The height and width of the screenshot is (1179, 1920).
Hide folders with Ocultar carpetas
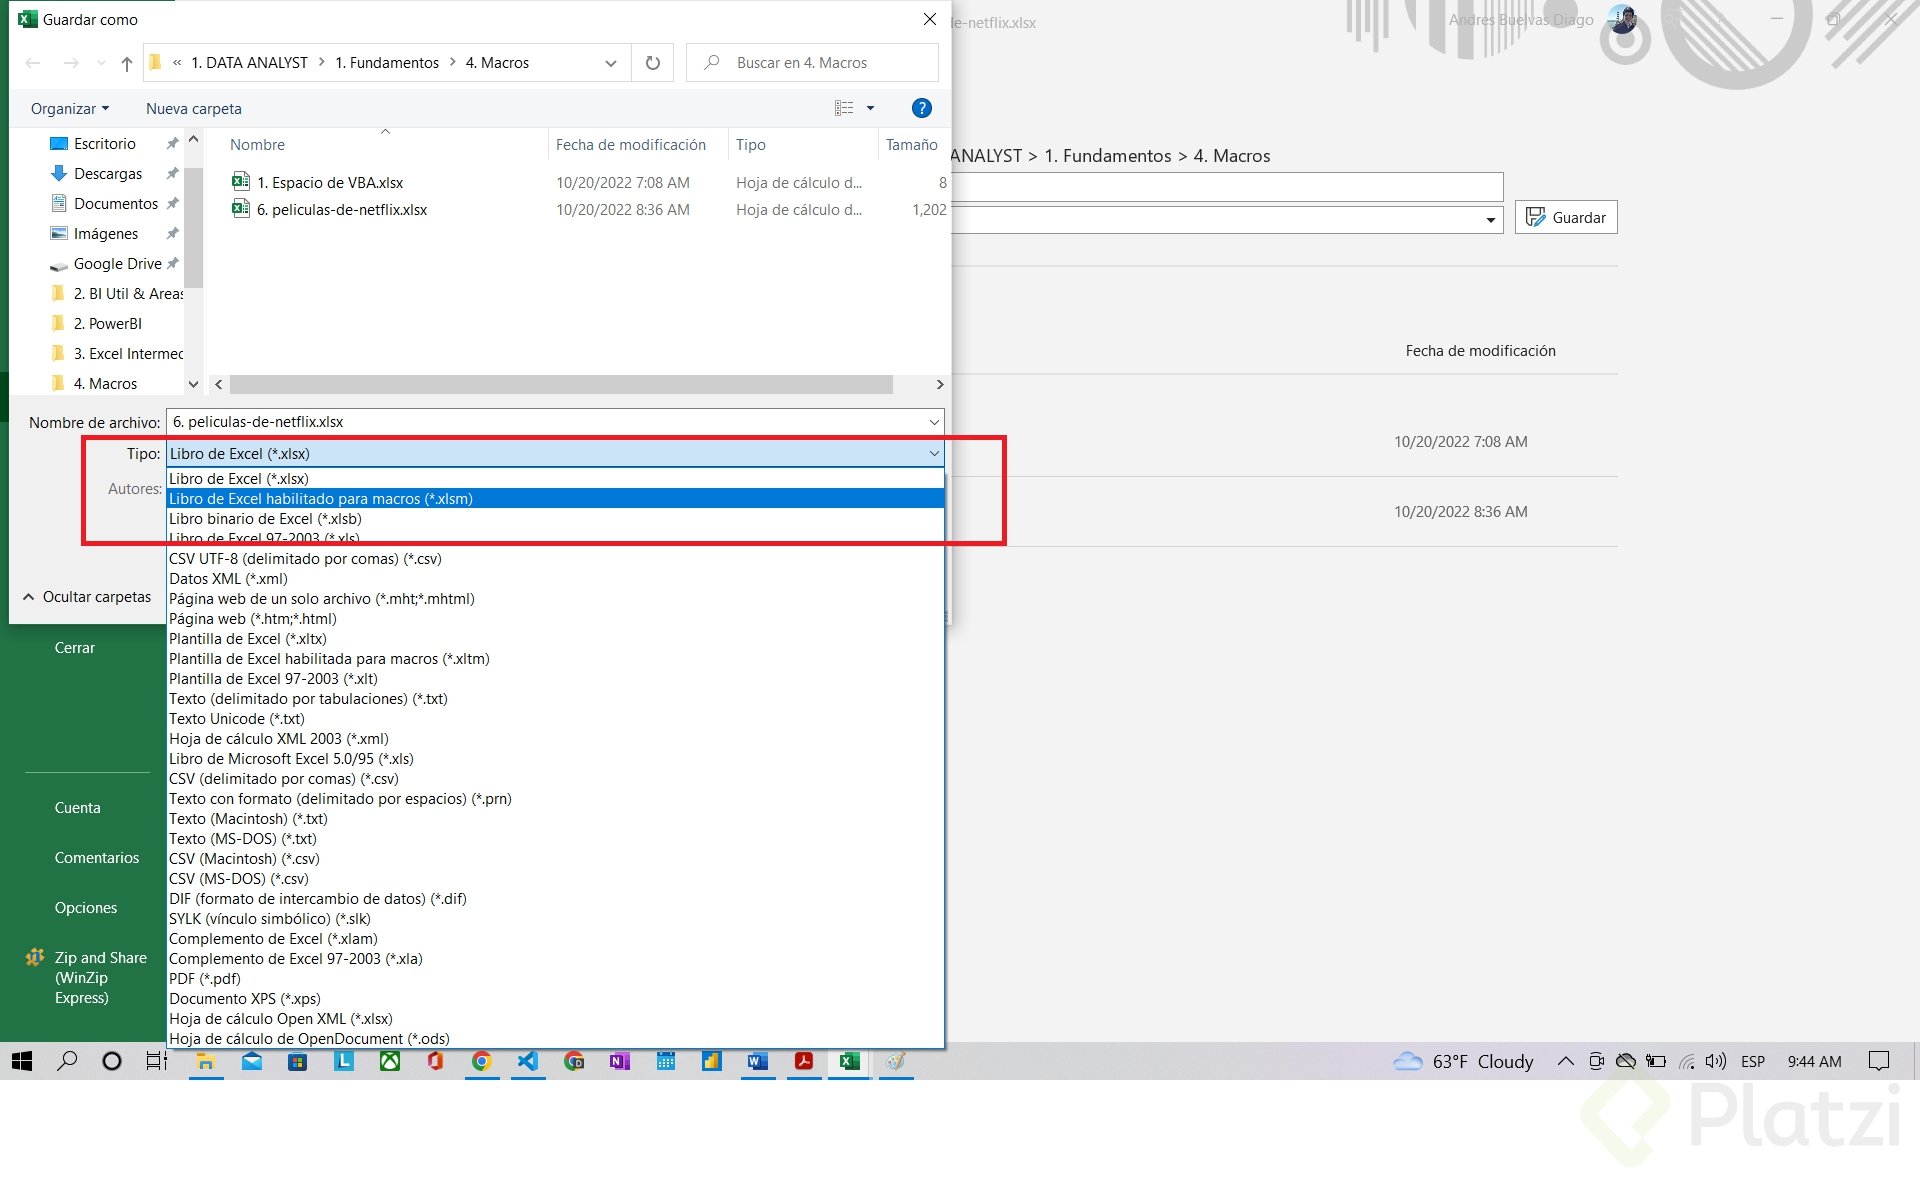coord(87,597)
